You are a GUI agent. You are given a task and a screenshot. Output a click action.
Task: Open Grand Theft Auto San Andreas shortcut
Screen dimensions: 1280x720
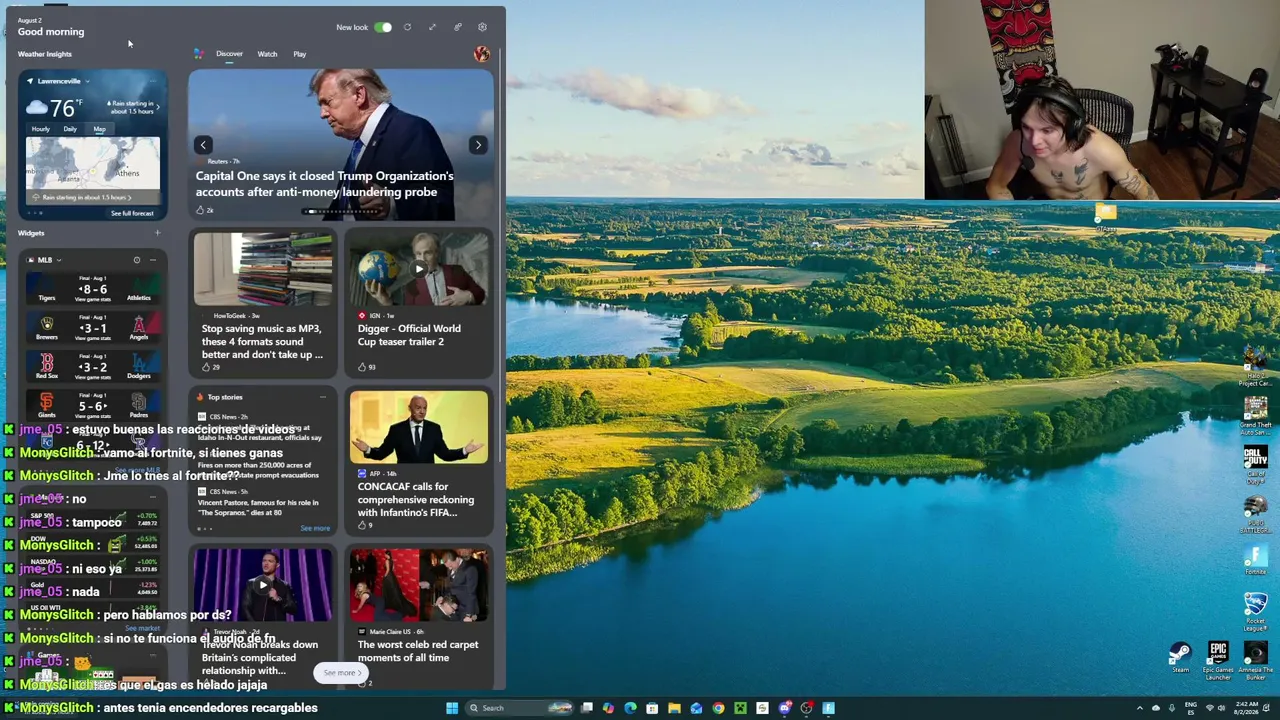(1256, 416)
